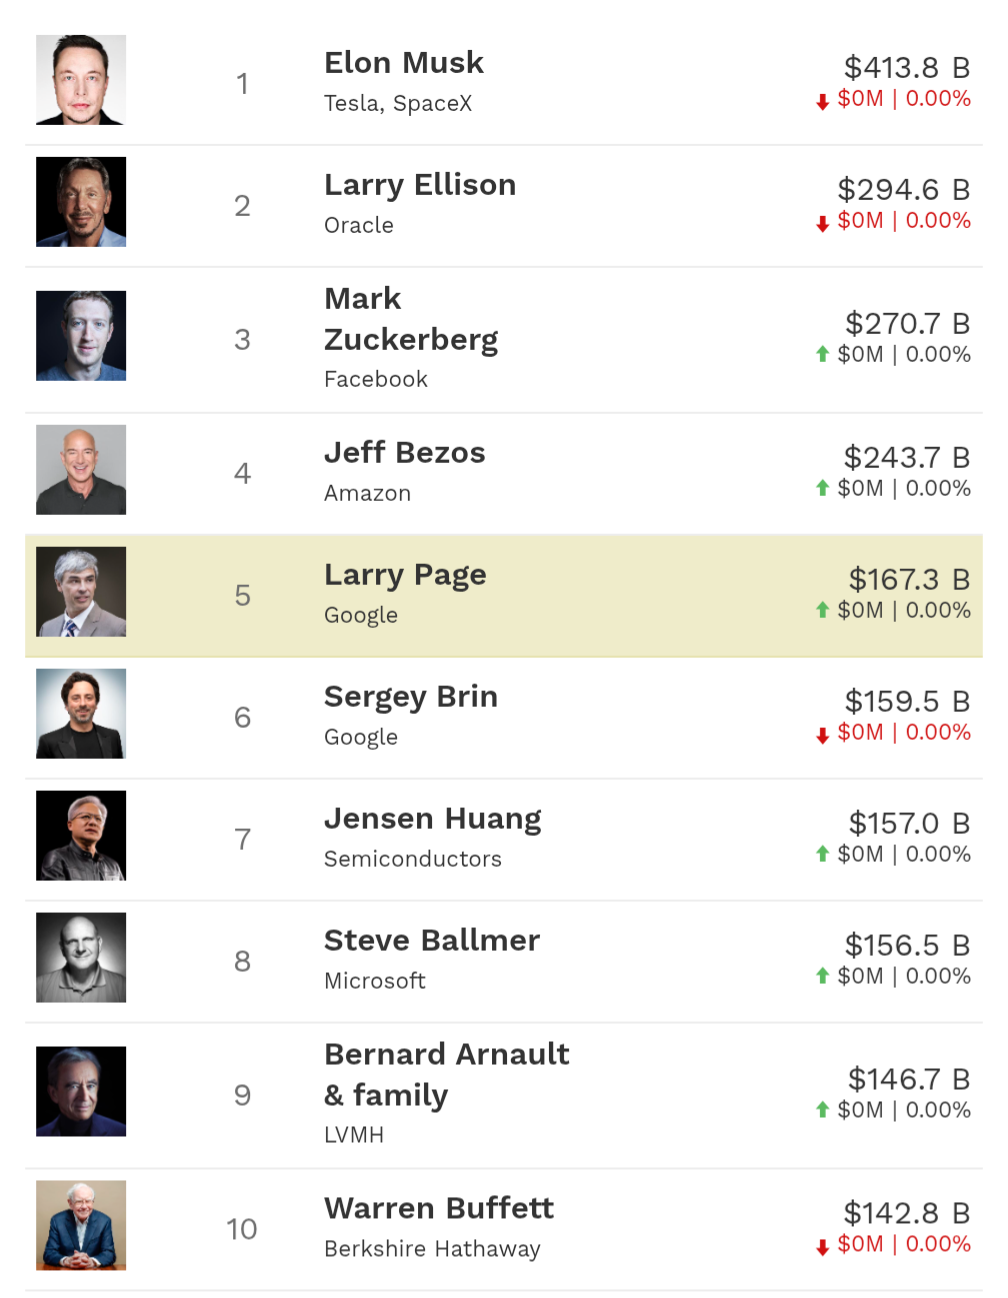Click Larry Page's profile picture

tap(81, 592)
